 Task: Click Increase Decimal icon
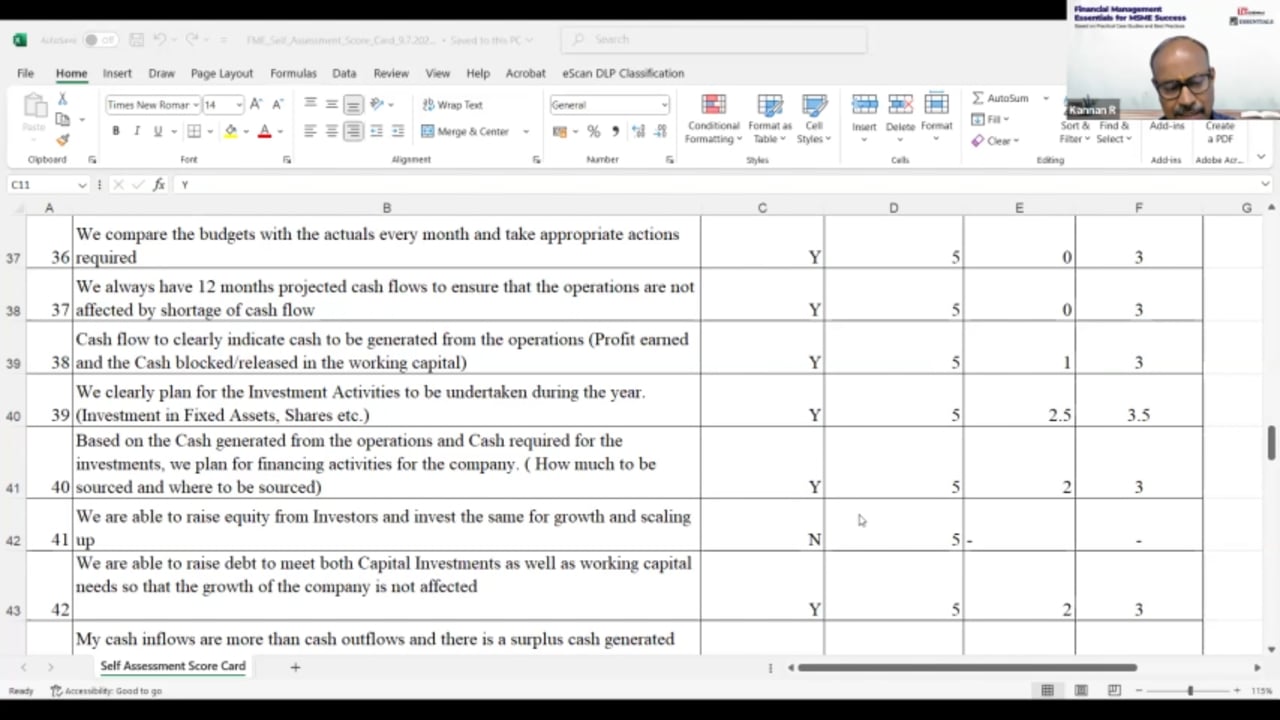point(638,131)
